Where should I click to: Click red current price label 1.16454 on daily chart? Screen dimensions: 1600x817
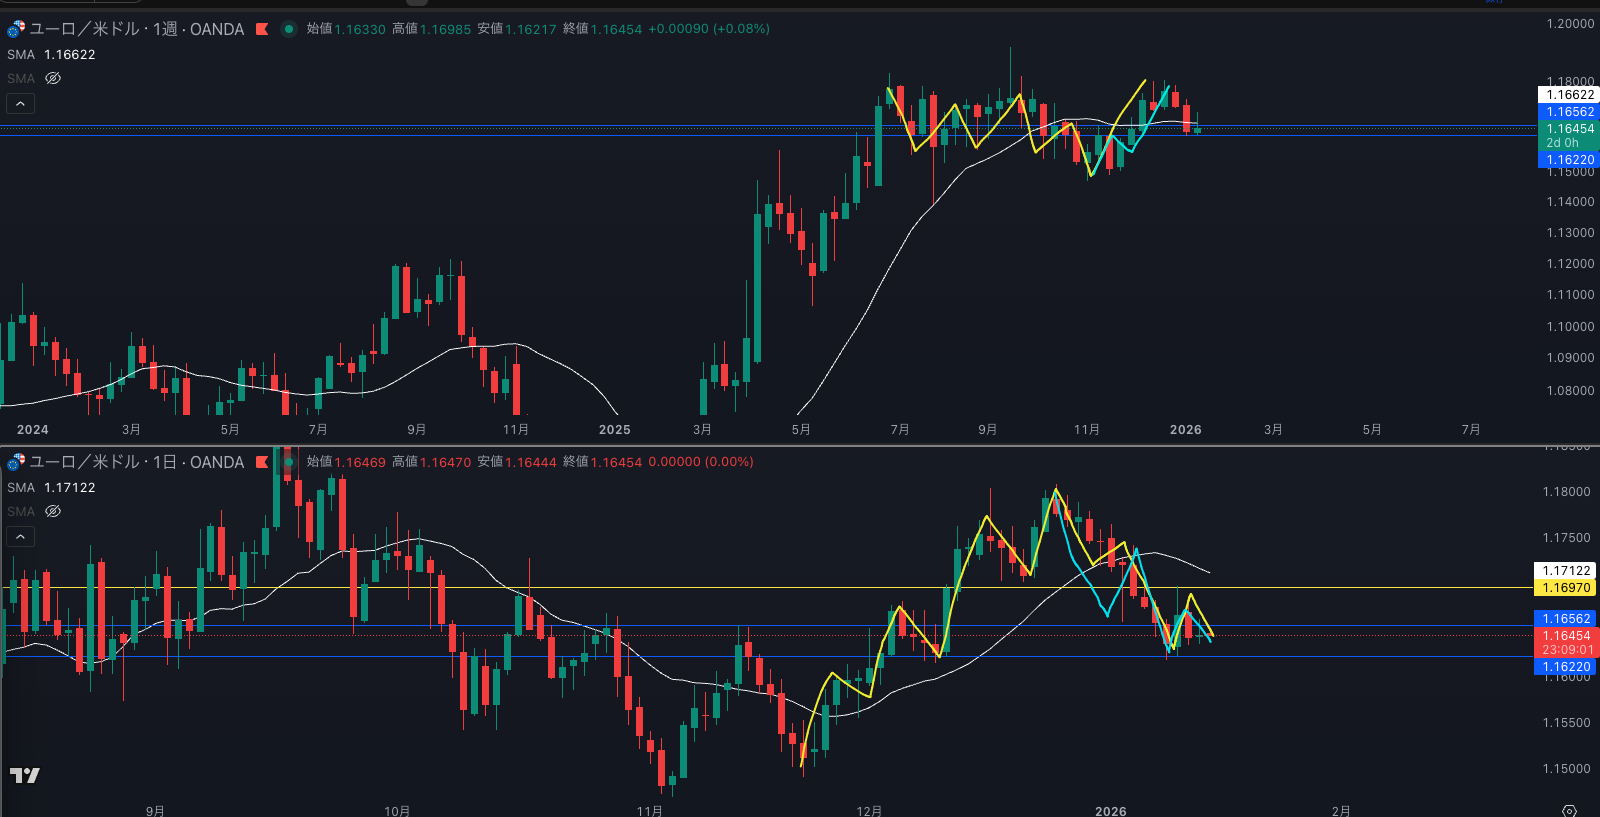click(x=1566, y=636)
